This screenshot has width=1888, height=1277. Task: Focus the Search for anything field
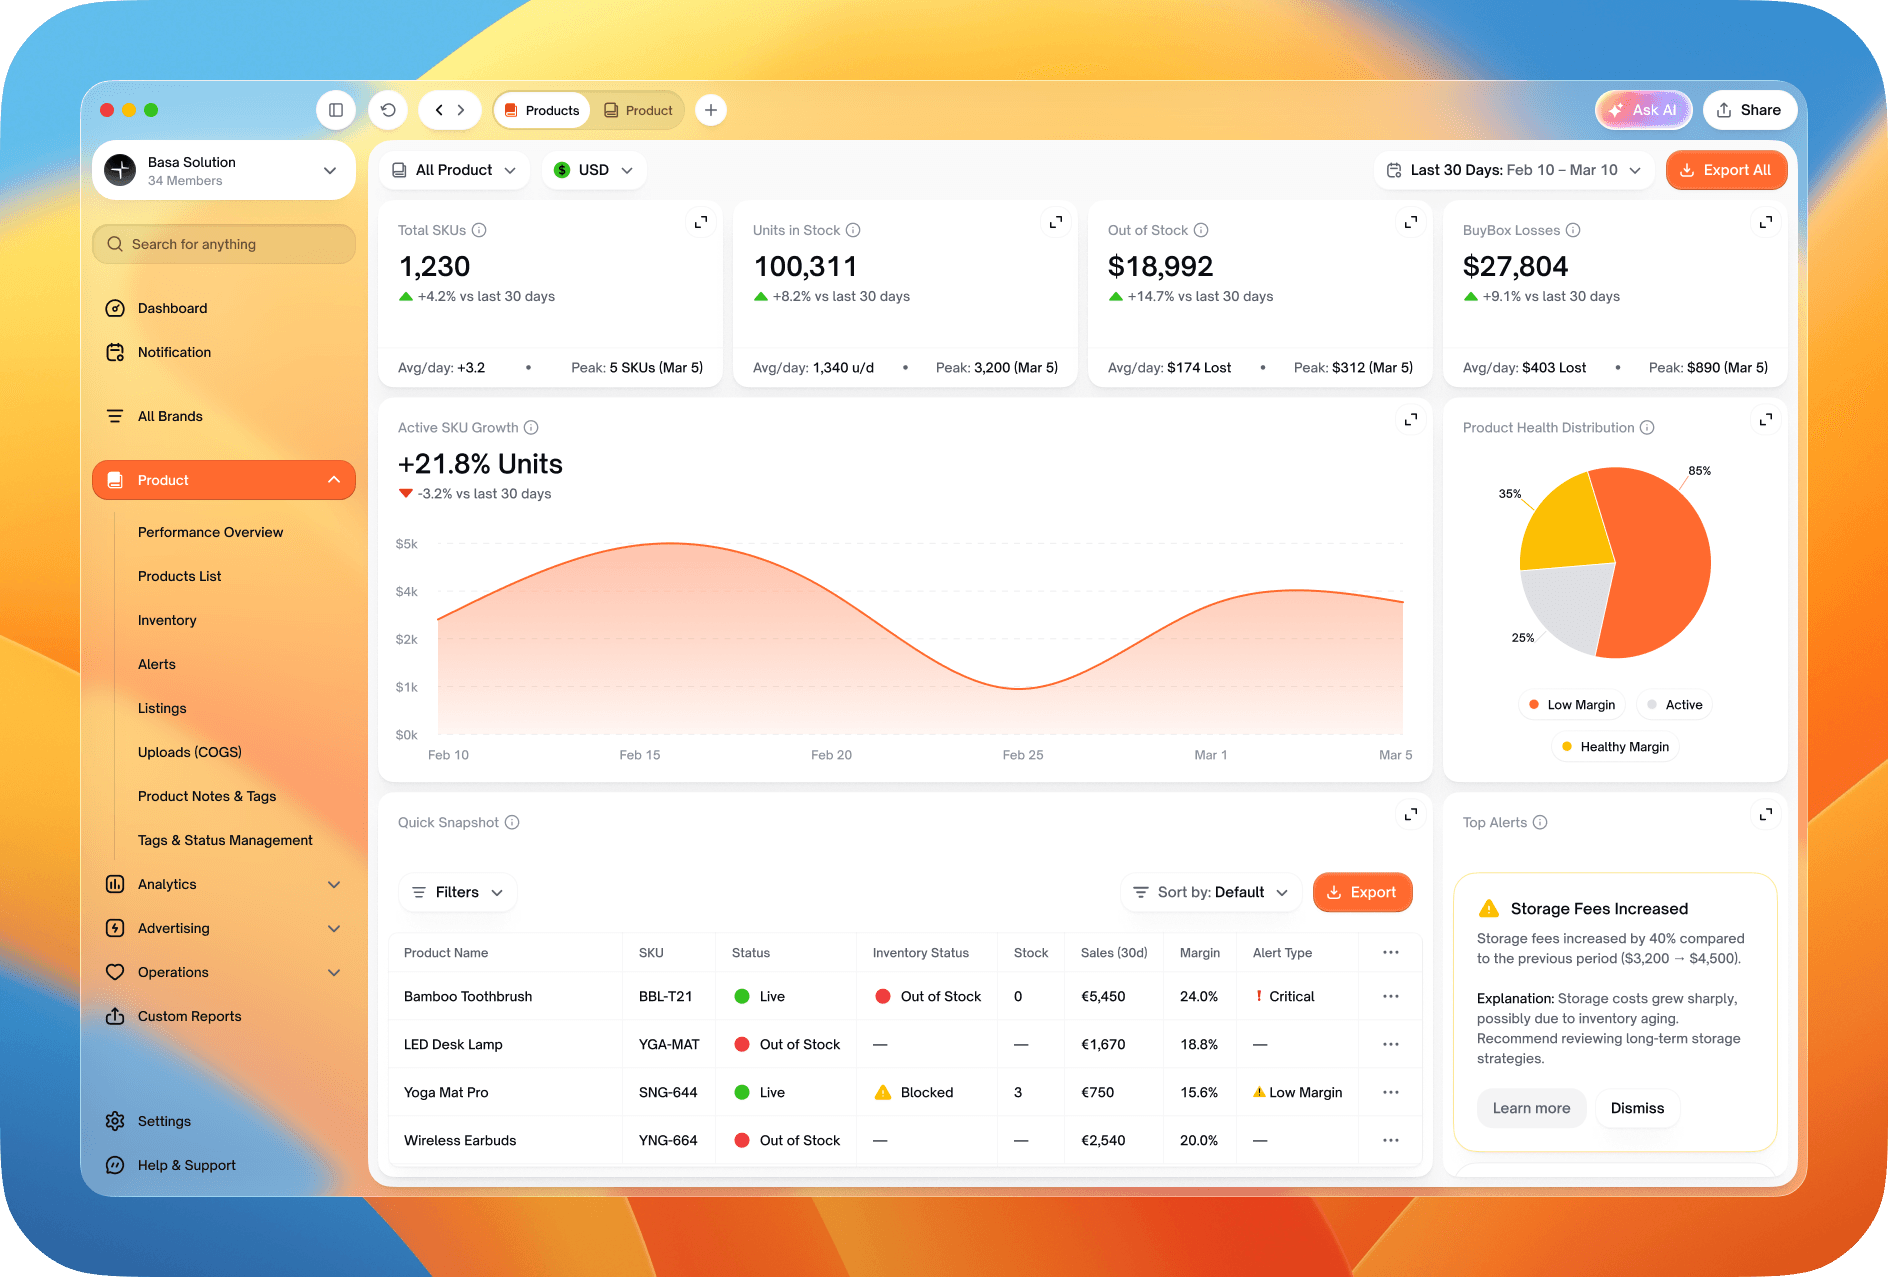pos(224,244)
